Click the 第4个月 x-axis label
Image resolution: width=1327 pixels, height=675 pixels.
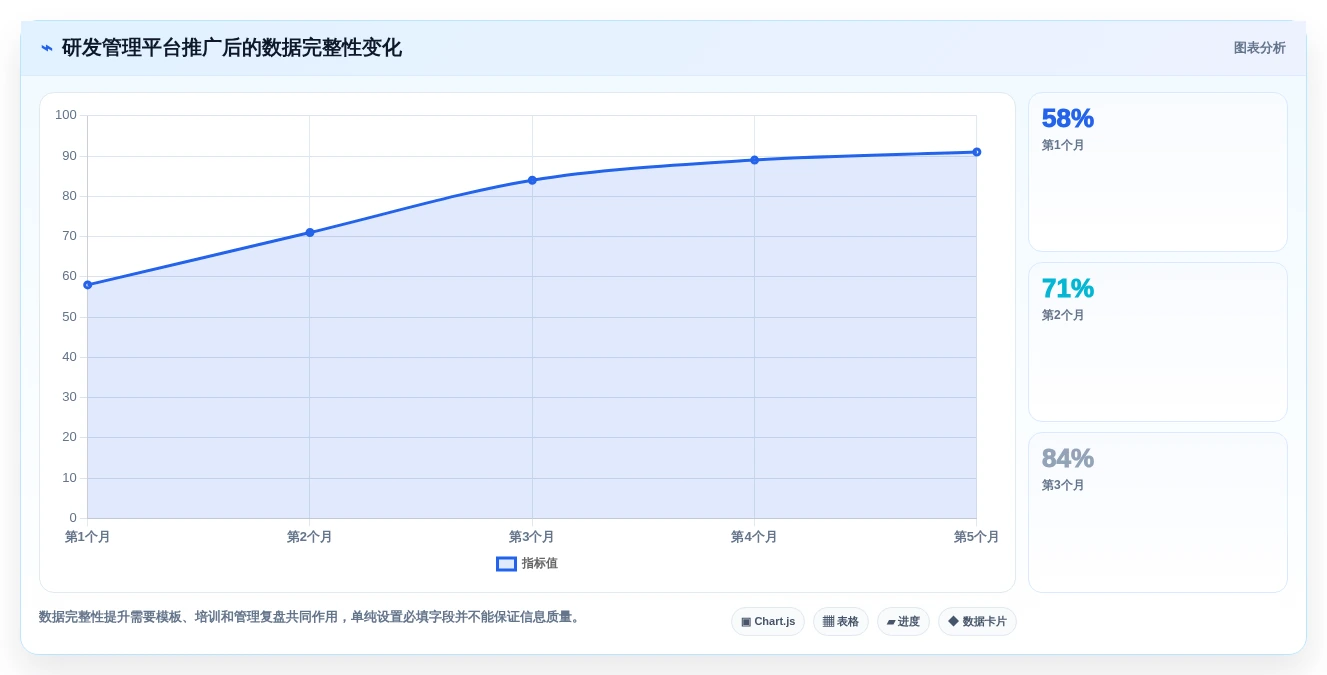click(x=754, y=537)
